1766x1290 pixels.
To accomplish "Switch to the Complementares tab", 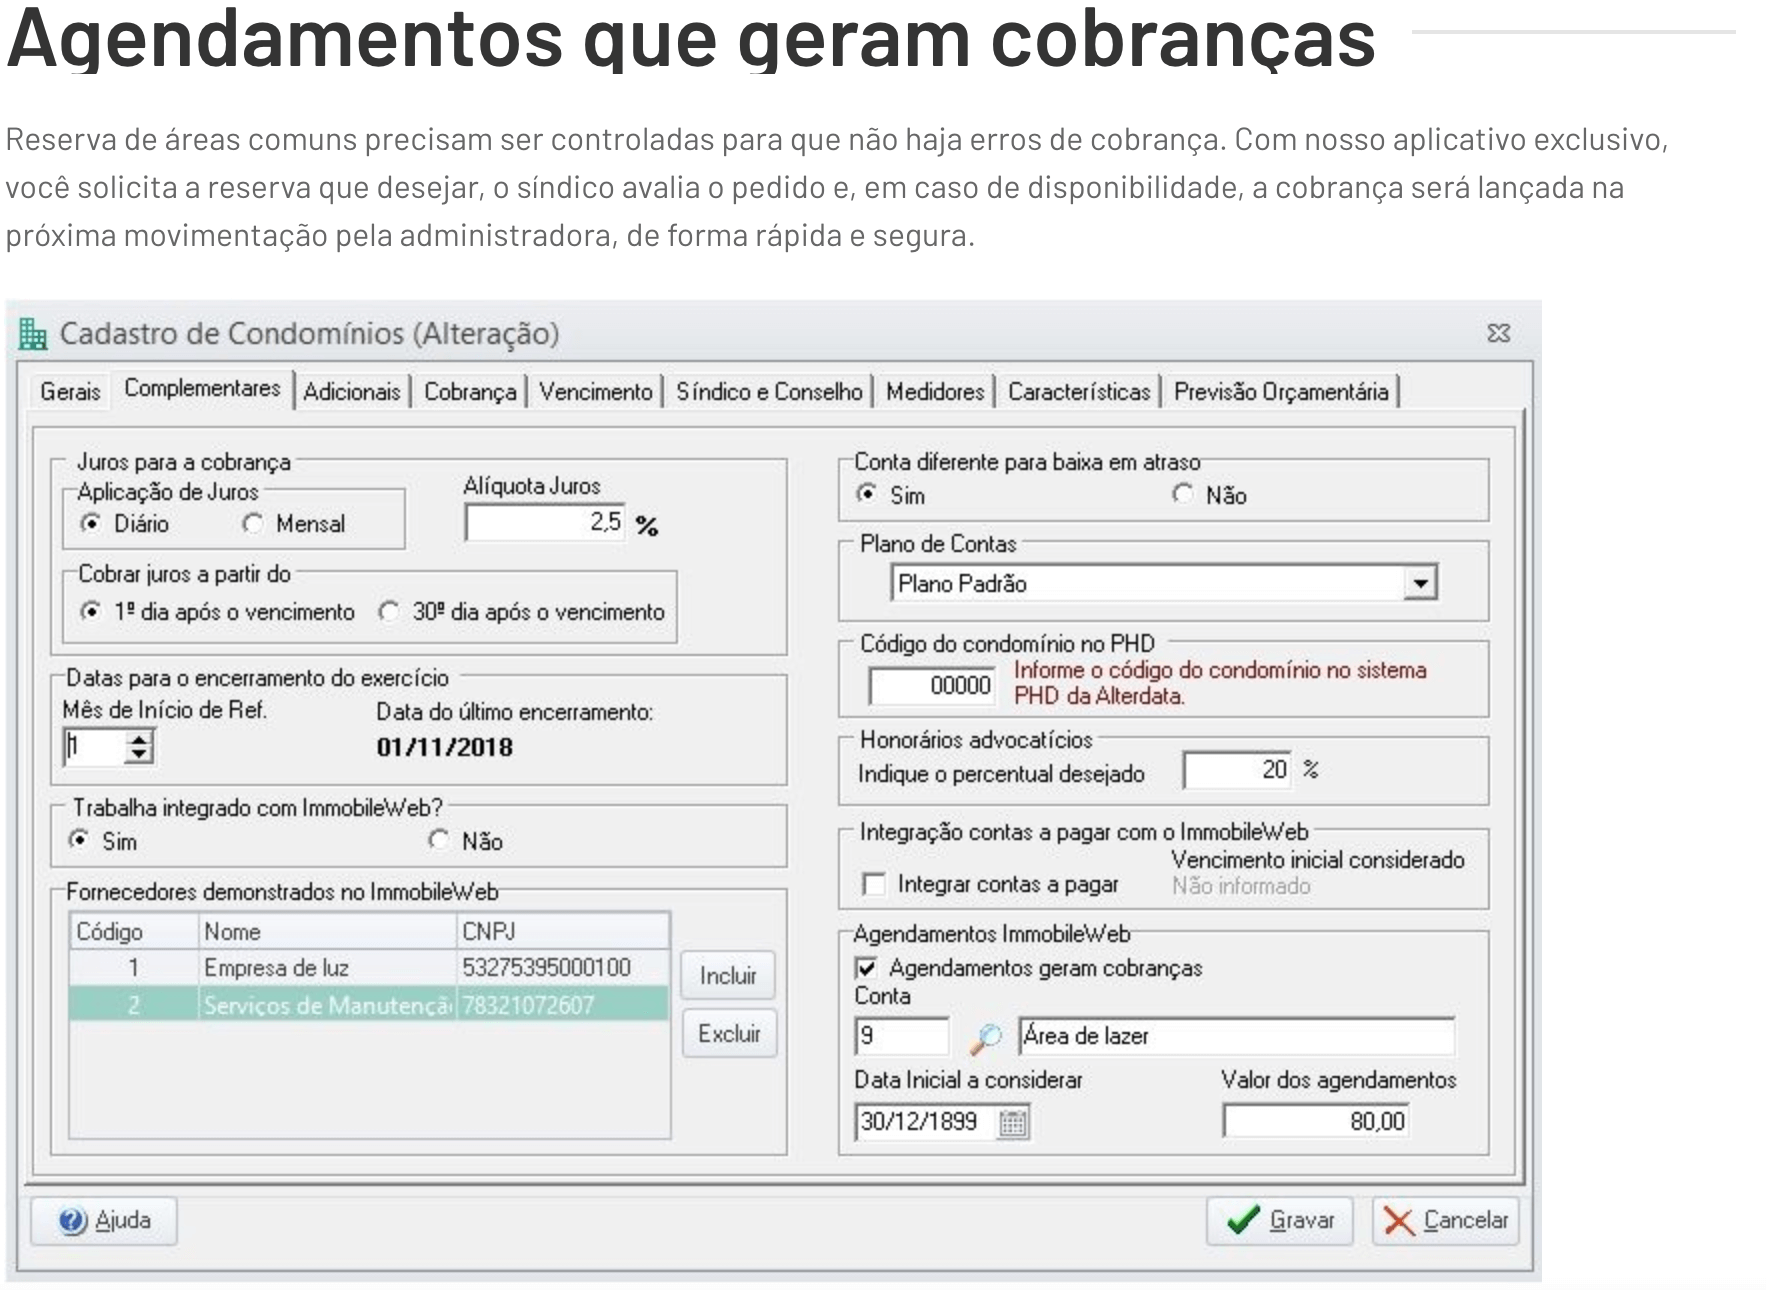I will pos(202,388).
